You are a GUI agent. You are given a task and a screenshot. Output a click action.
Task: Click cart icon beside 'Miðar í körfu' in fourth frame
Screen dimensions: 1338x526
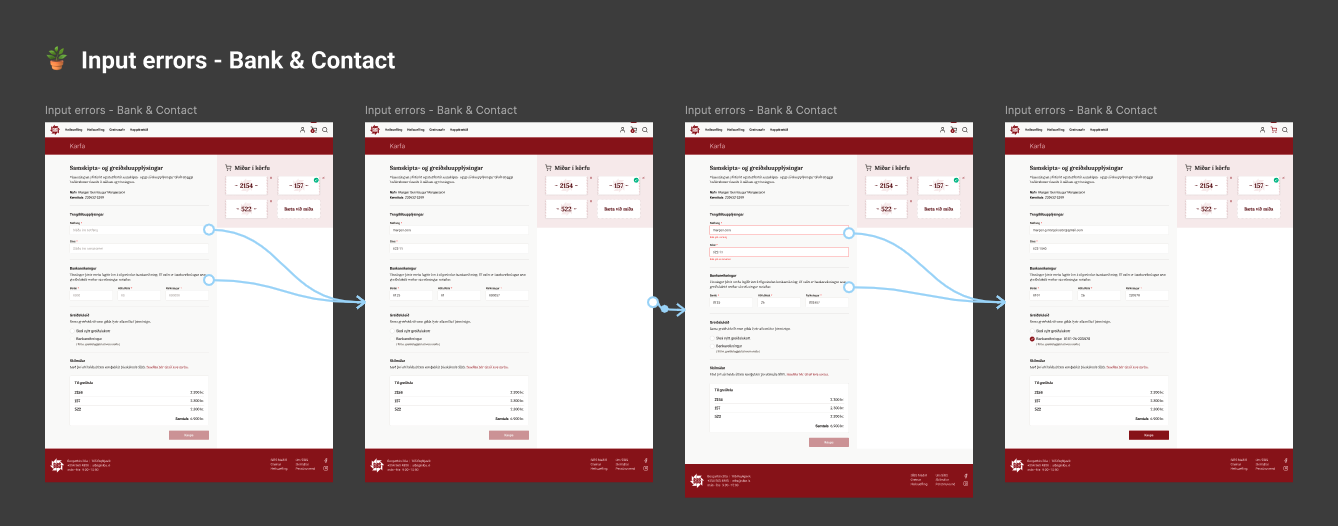[x=1190, y=168]
